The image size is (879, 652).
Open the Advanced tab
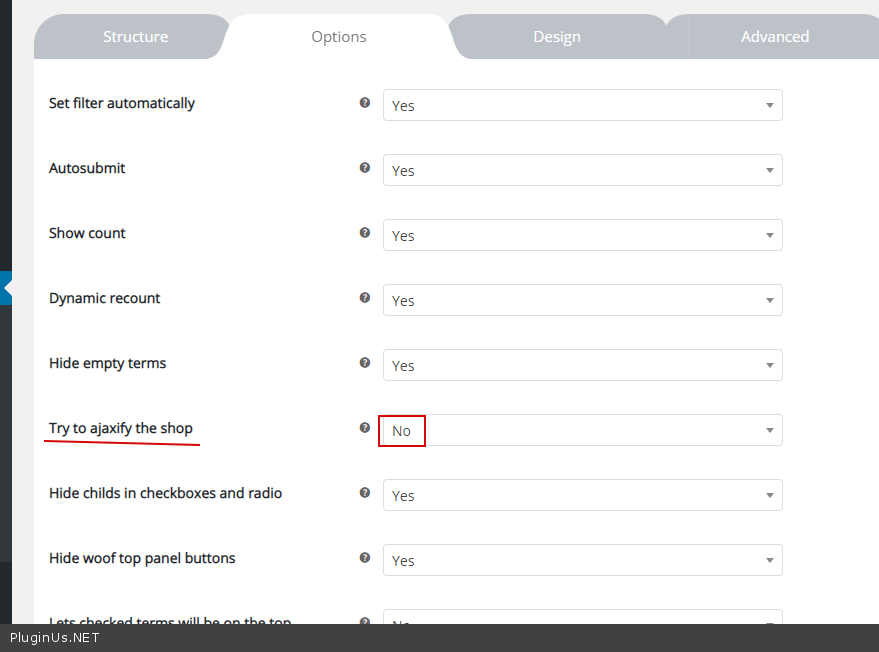[774, 37]
